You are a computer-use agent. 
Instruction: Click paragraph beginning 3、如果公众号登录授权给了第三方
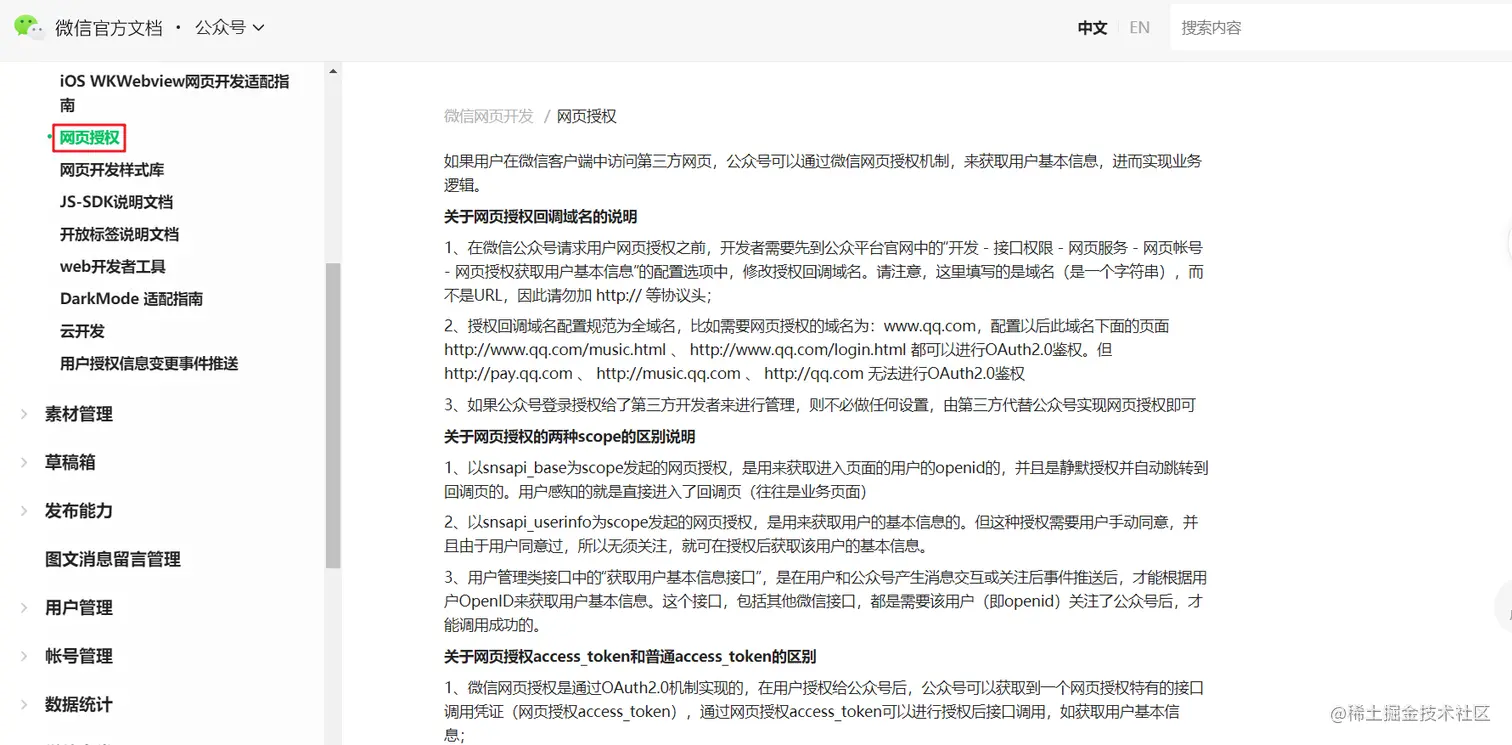(x=820, y=405)
